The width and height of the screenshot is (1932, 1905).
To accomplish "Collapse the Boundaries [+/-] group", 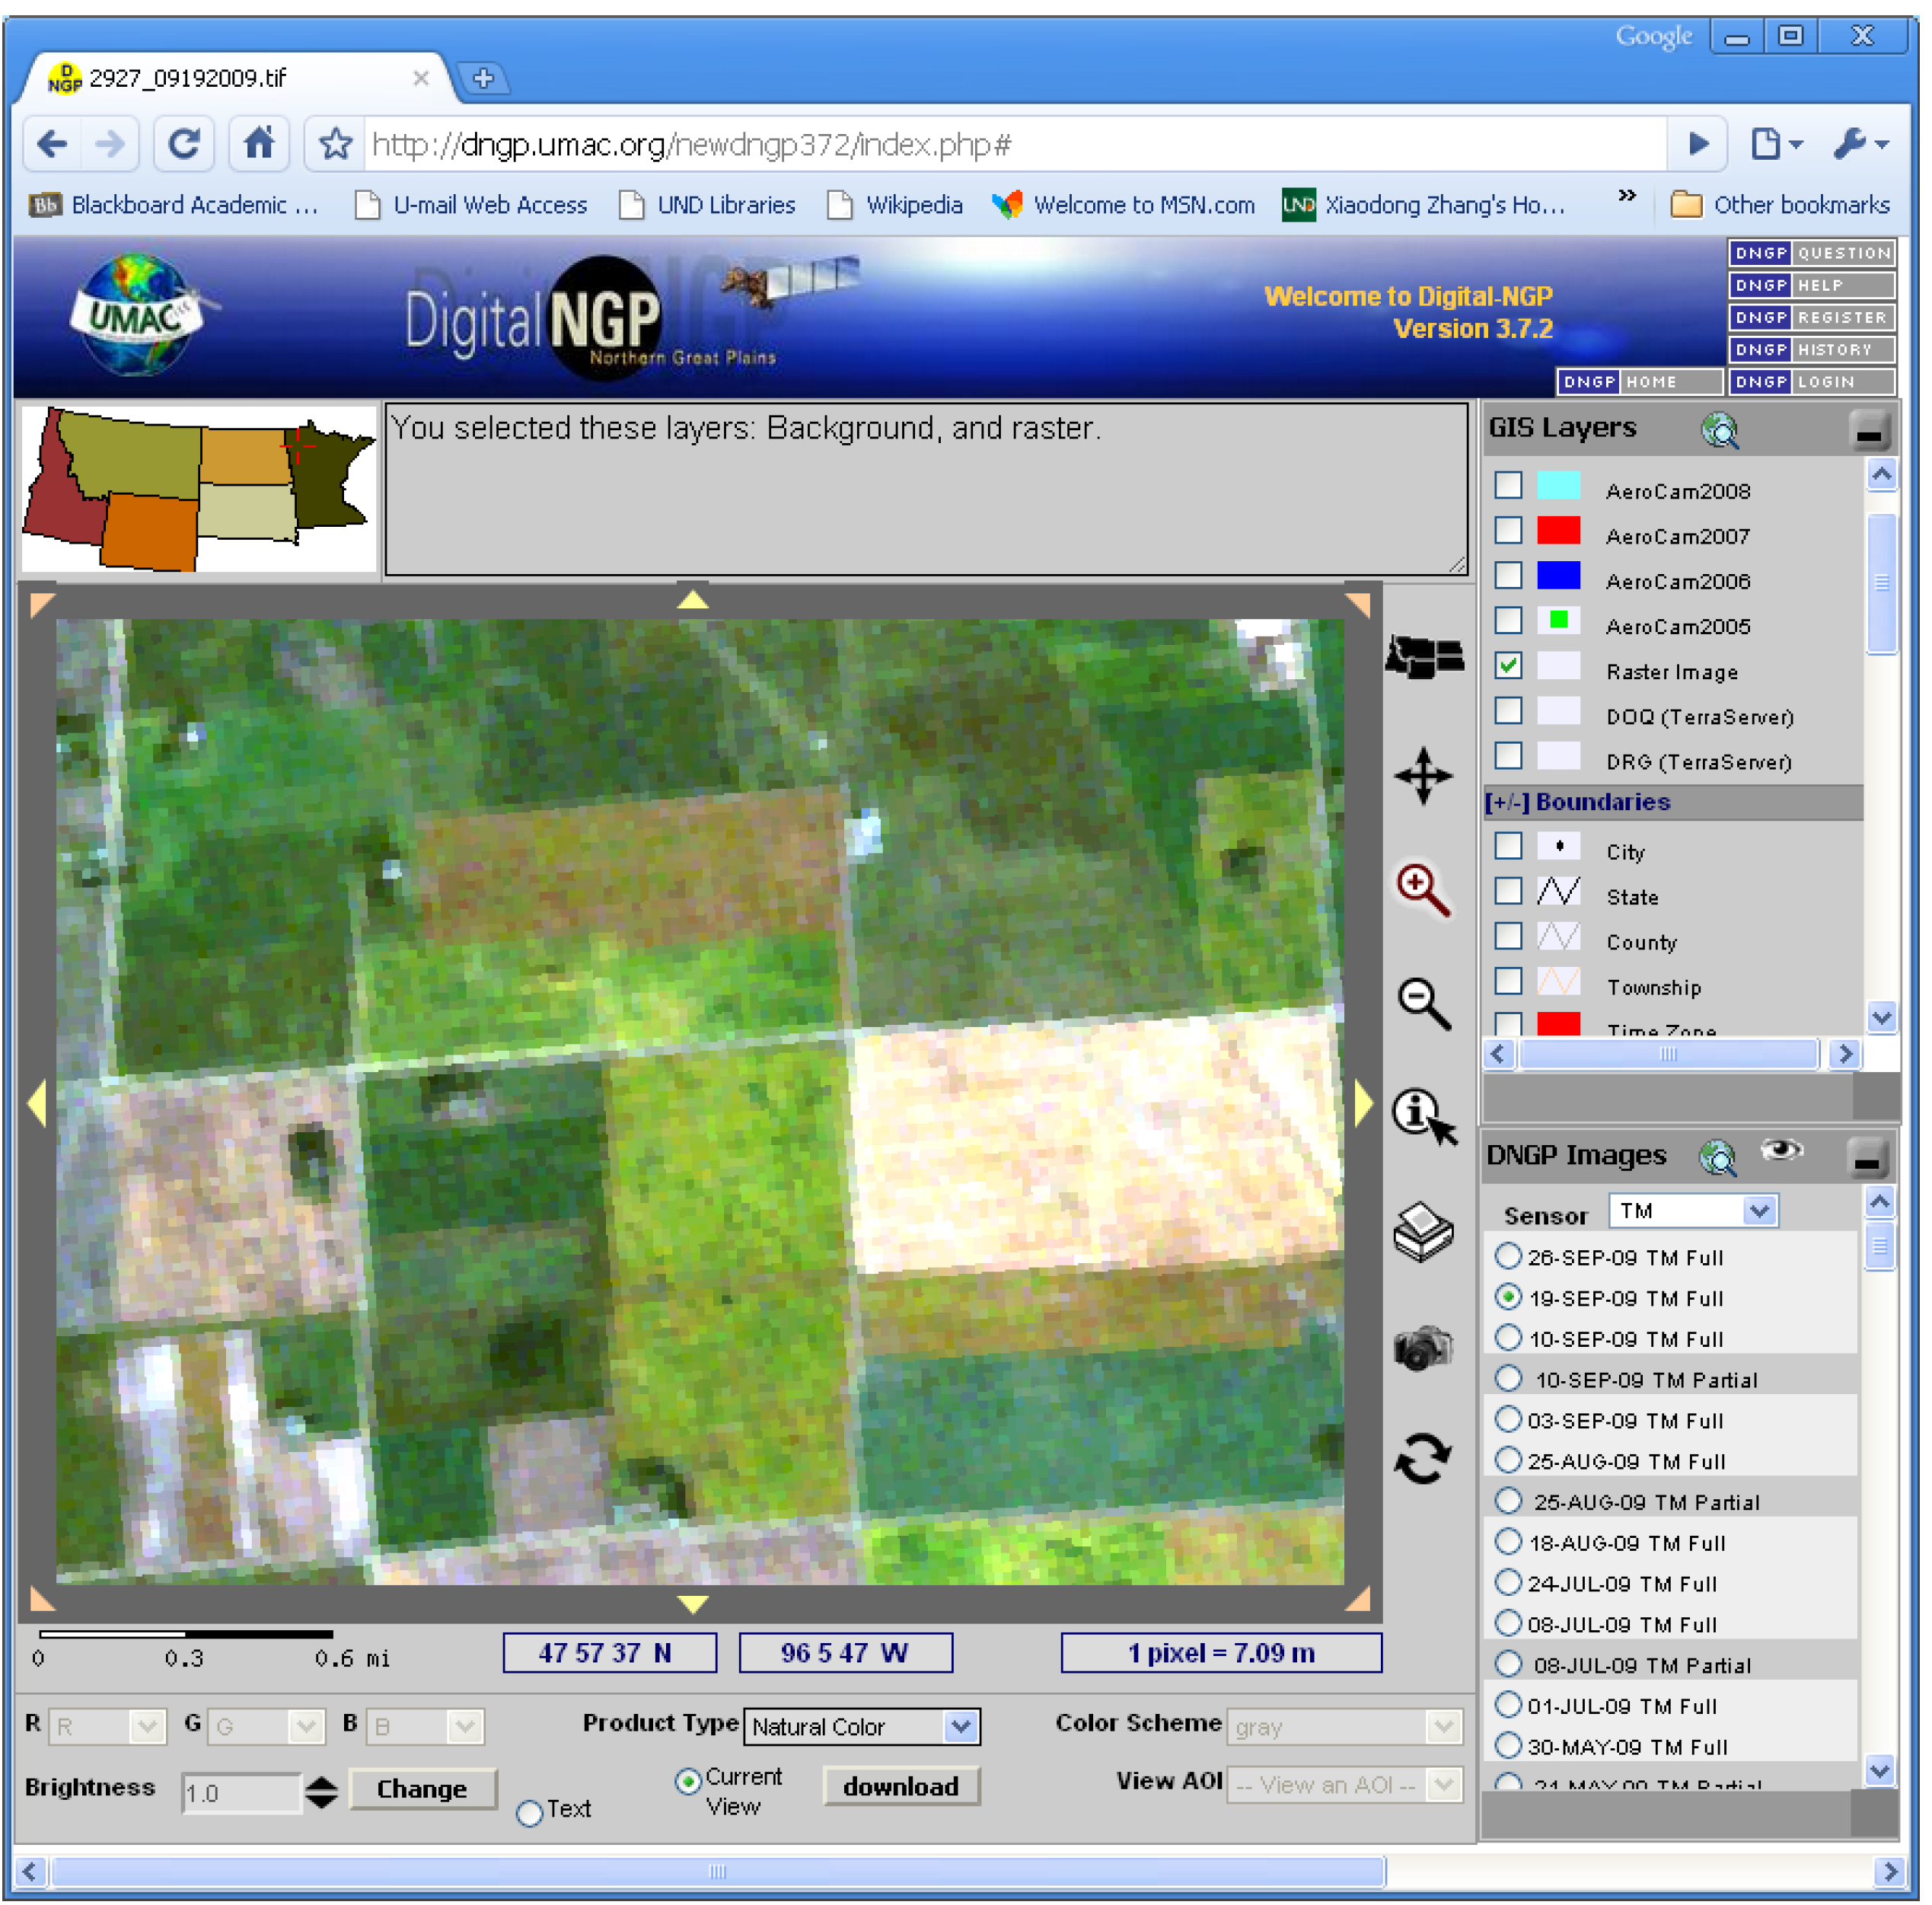I will [x=1507, y=802].
